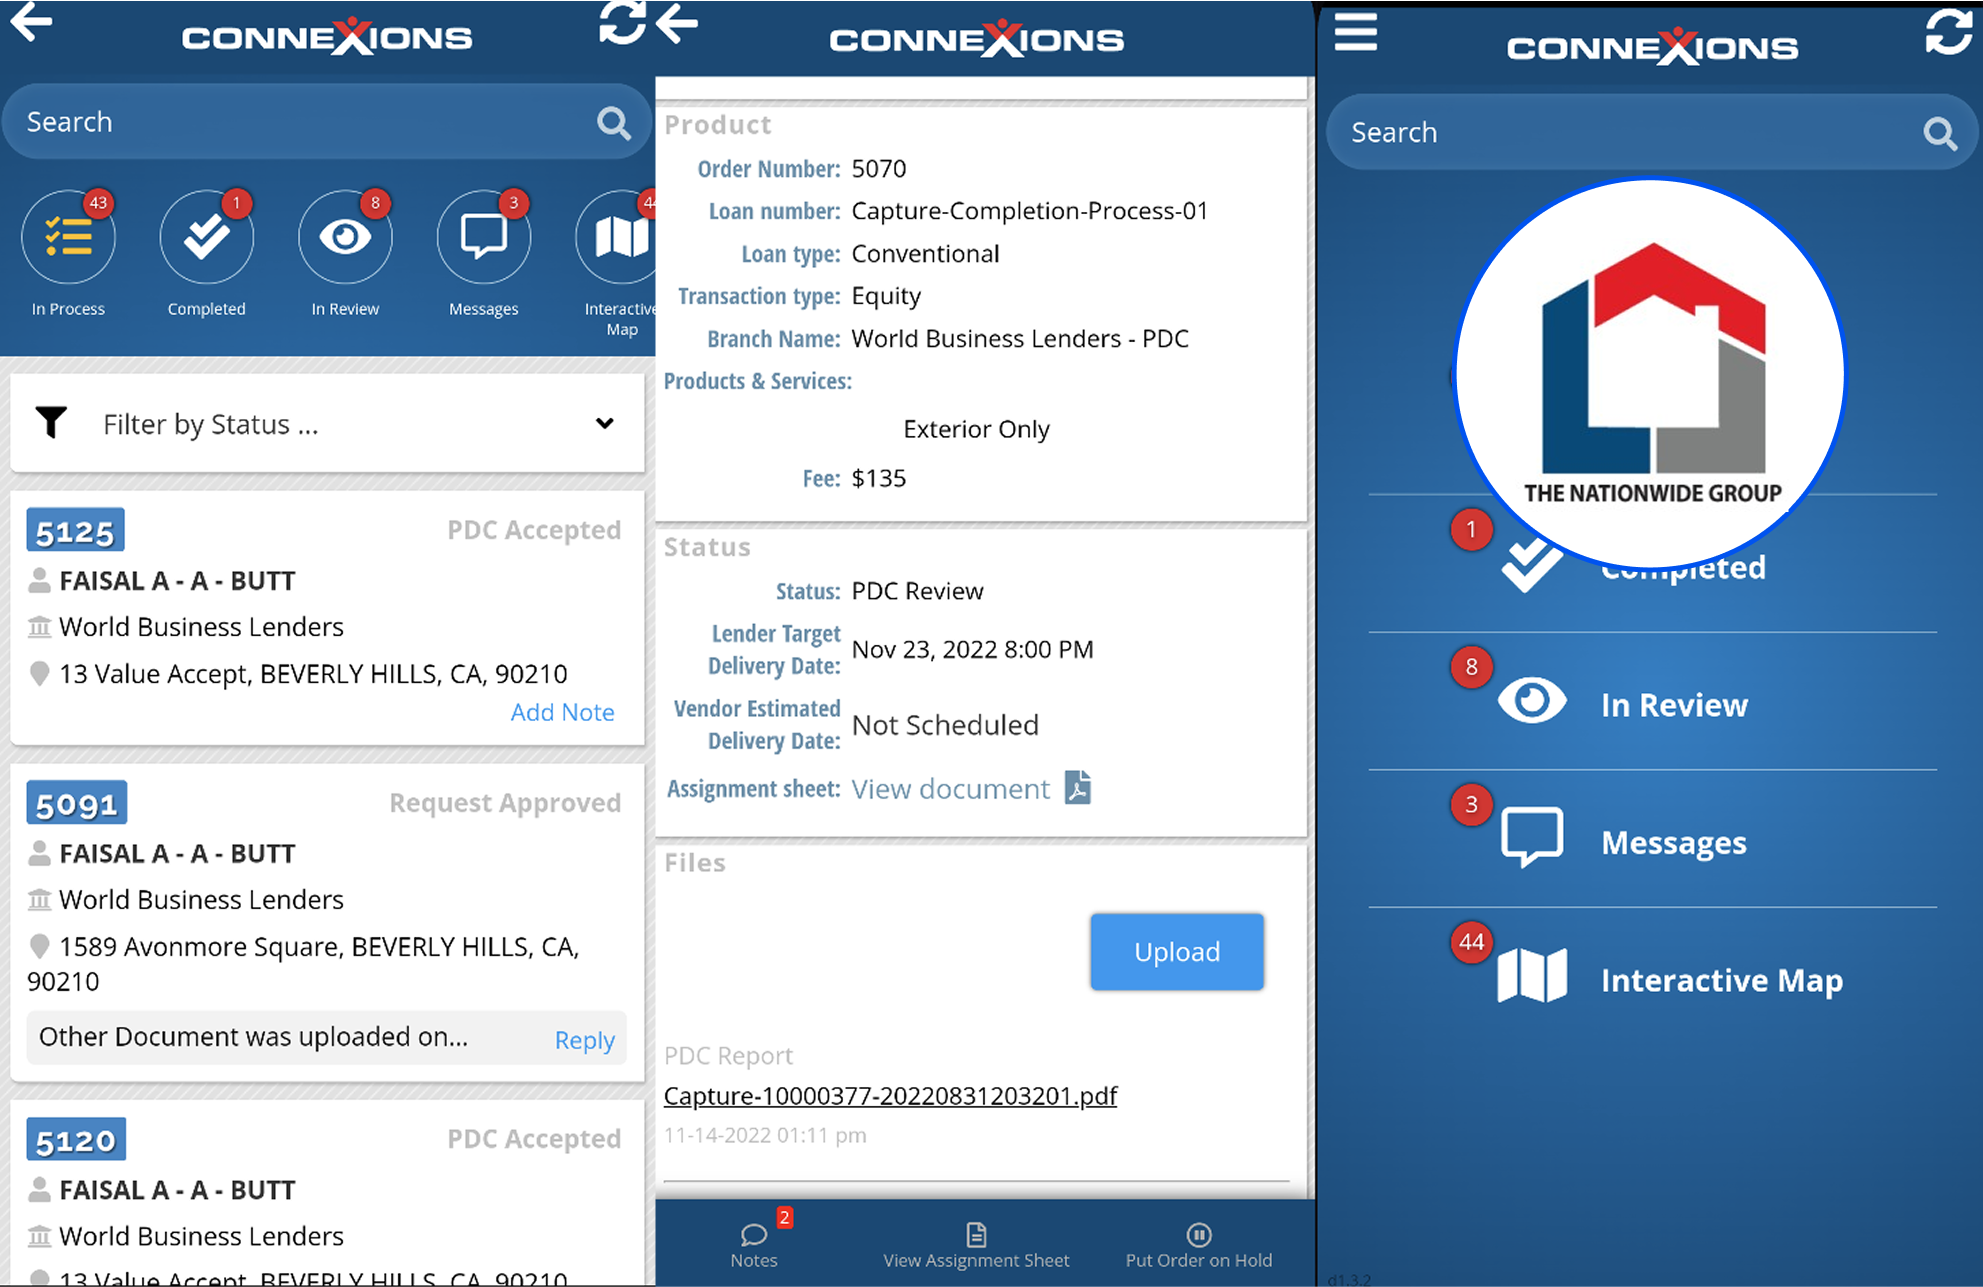Click the filter funnel icon
Screen dimensions: 1983x1287
coord(51,423)
